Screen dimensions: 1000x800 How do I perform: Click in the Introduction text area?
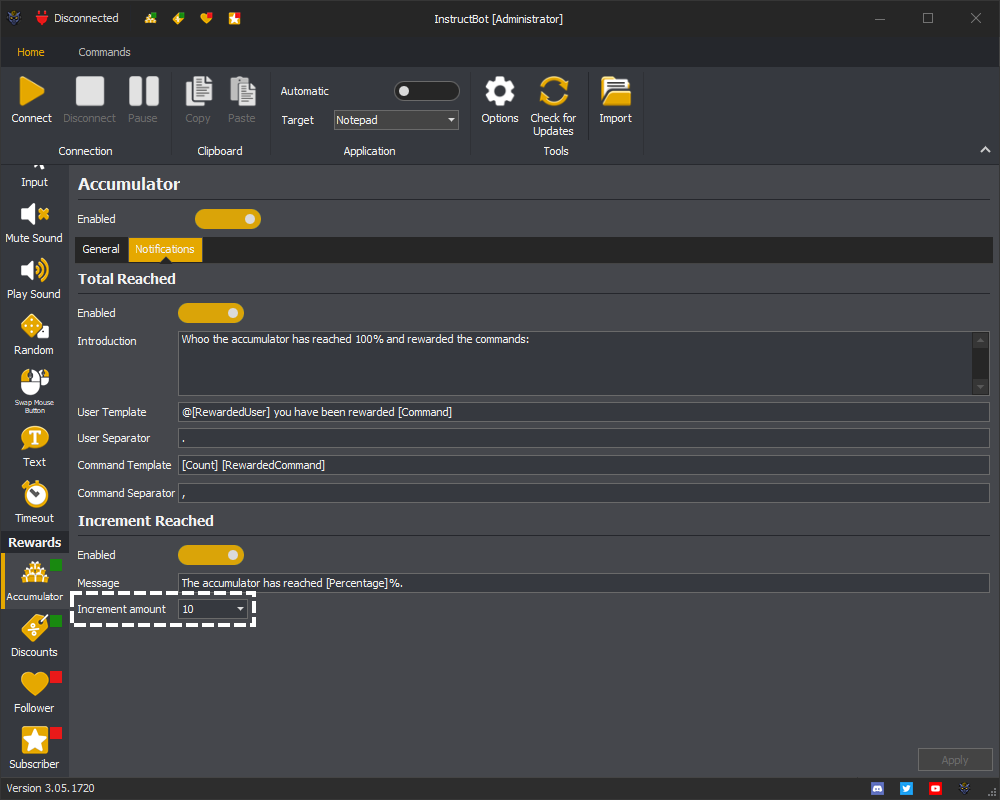[x=575, y=363]
